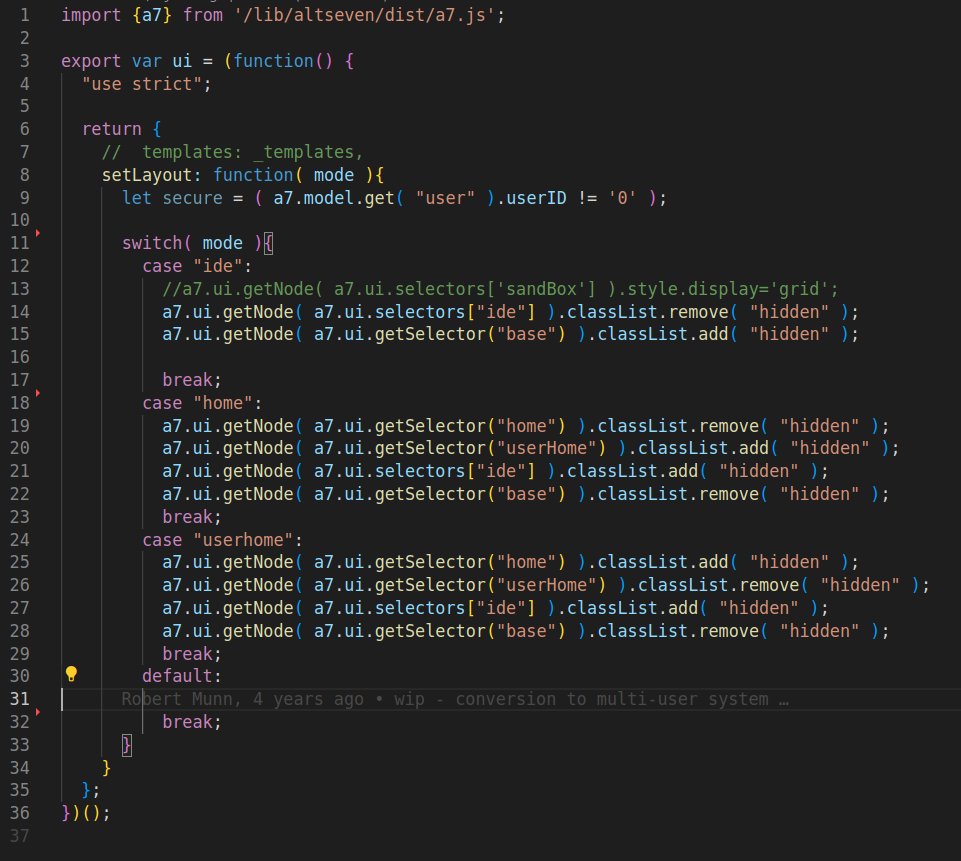961x861 pixels.
Task: Click line number 11 in the gutter
Action: [20, 243]
